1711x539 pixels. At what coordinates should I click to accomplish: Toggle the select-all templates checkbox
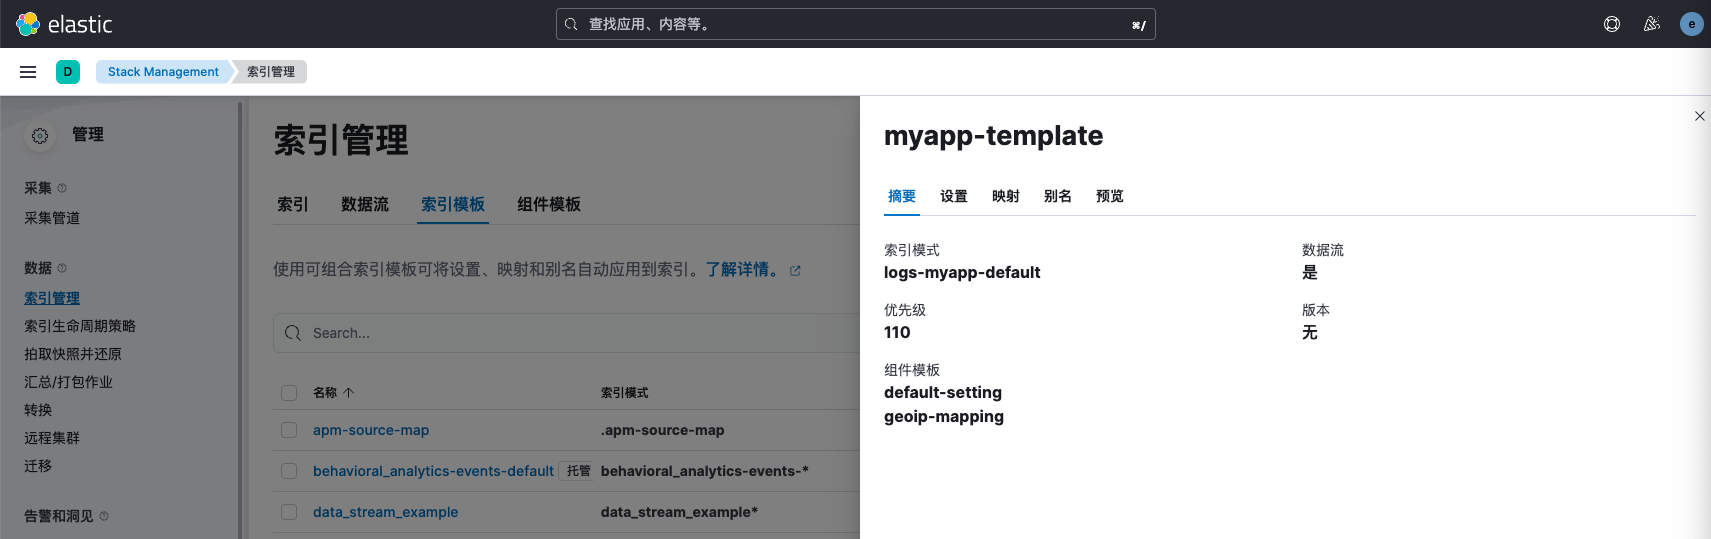point(289,393)
